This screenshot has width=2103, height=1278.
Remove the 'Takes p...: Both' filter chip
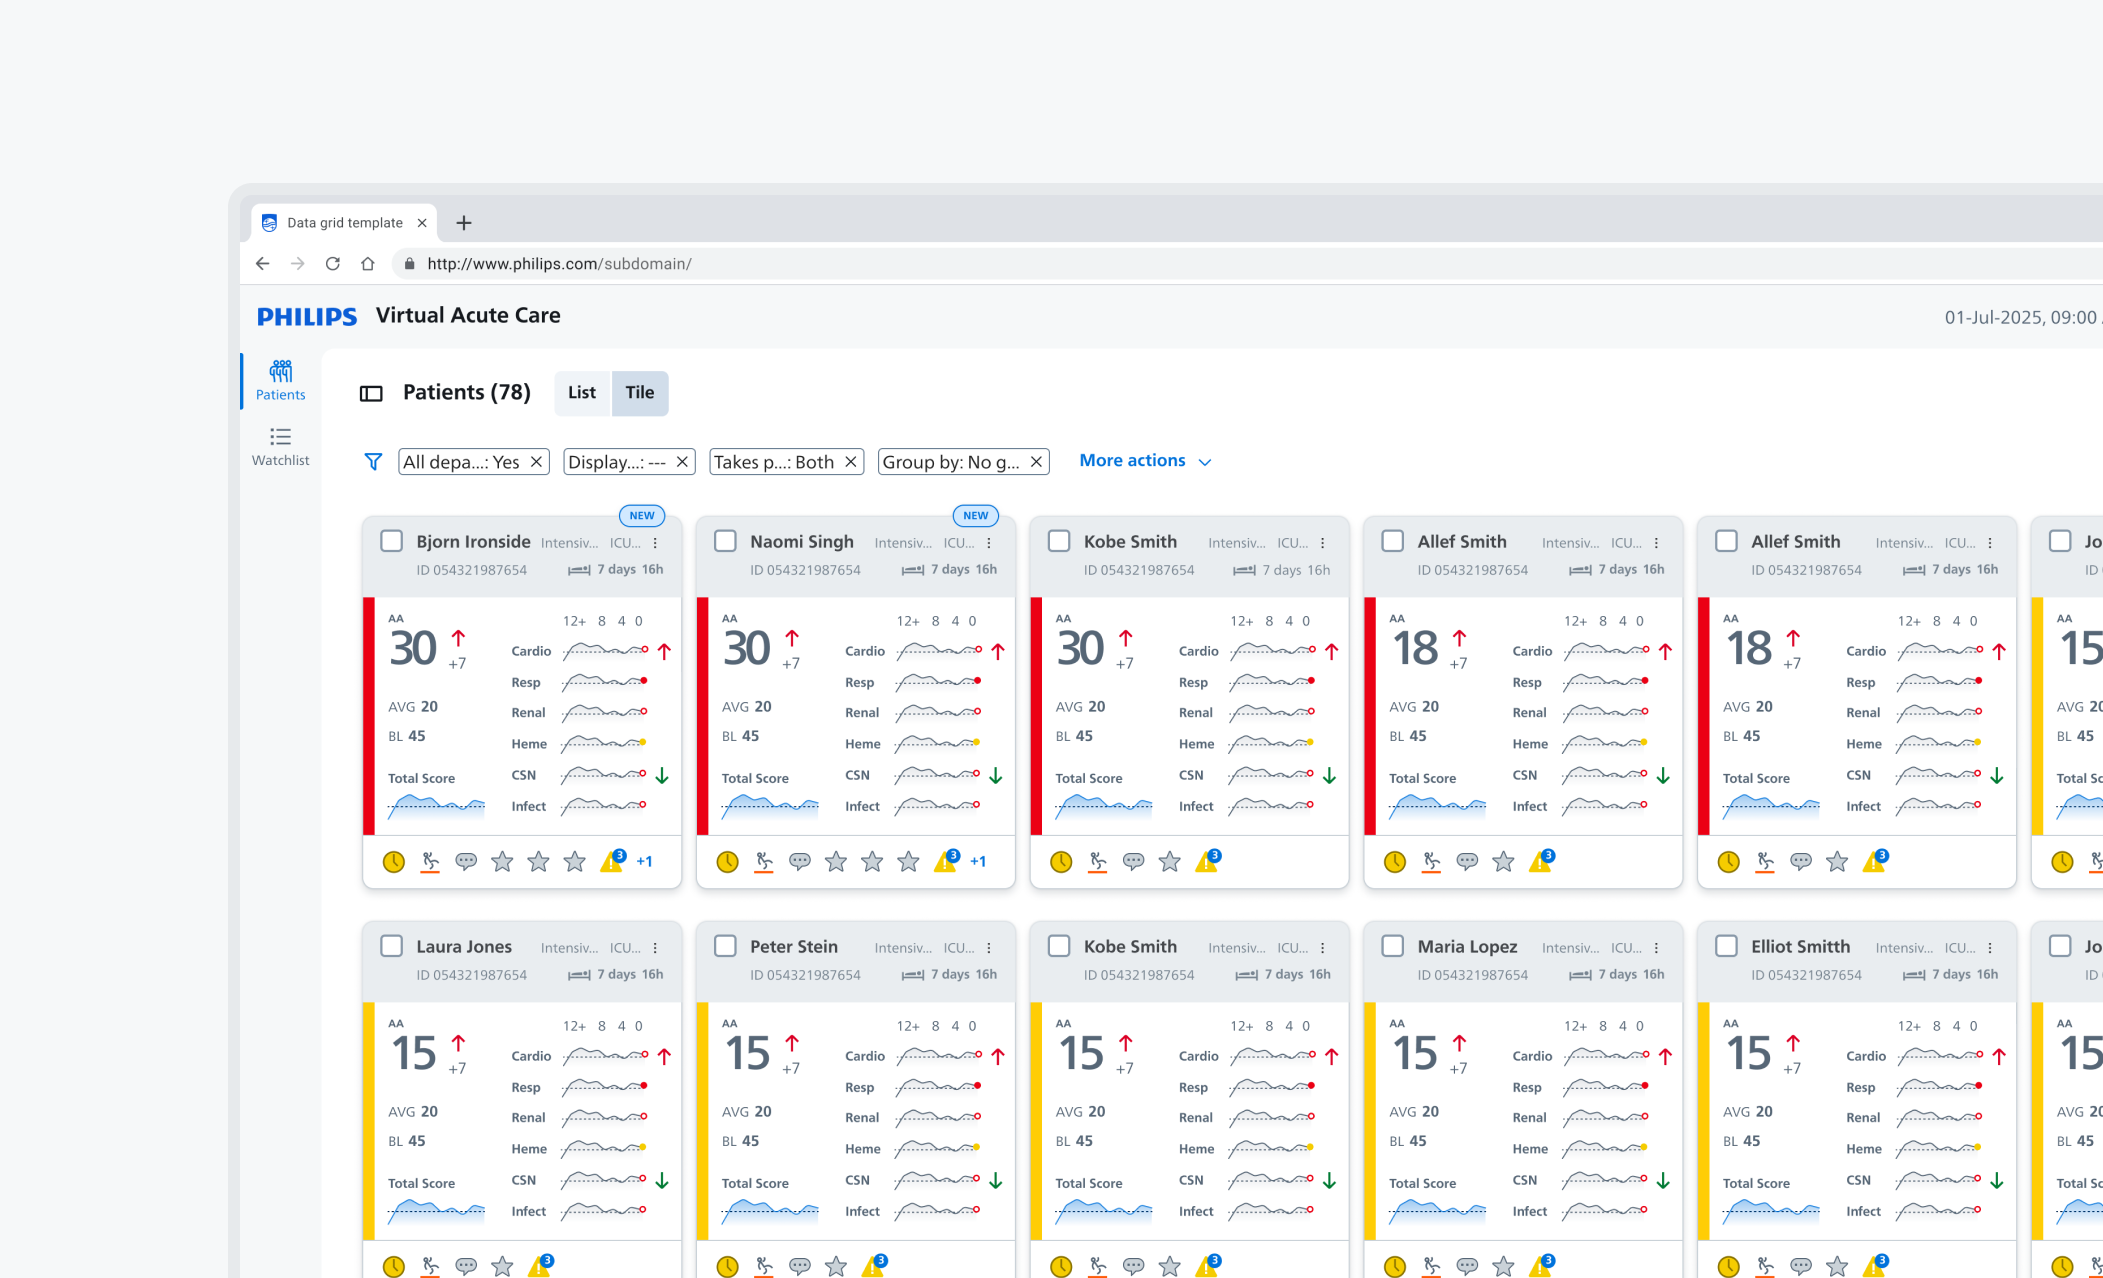point(850,461)
